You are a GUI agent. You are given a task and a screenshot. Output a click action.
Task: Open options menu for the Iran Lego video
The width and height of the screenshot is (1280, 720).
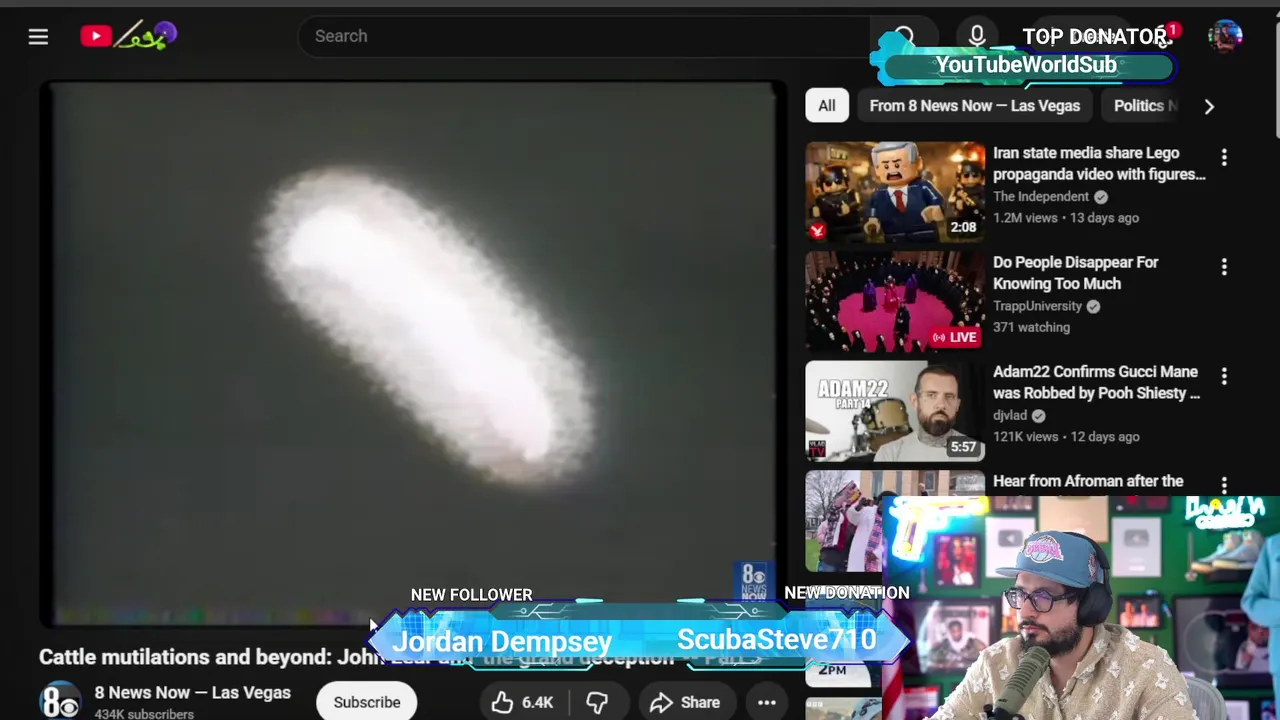[x=1224, y=158]
